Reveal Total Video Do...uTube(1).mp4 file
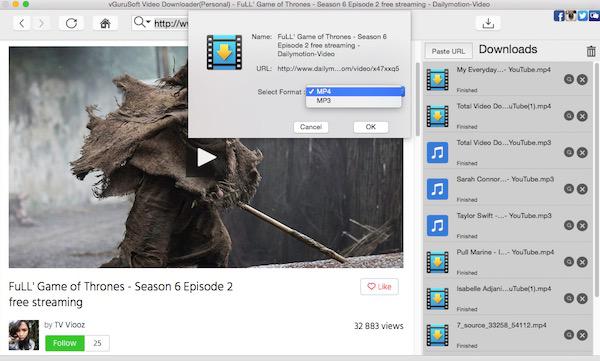600x361 pixels. point(569,116)
